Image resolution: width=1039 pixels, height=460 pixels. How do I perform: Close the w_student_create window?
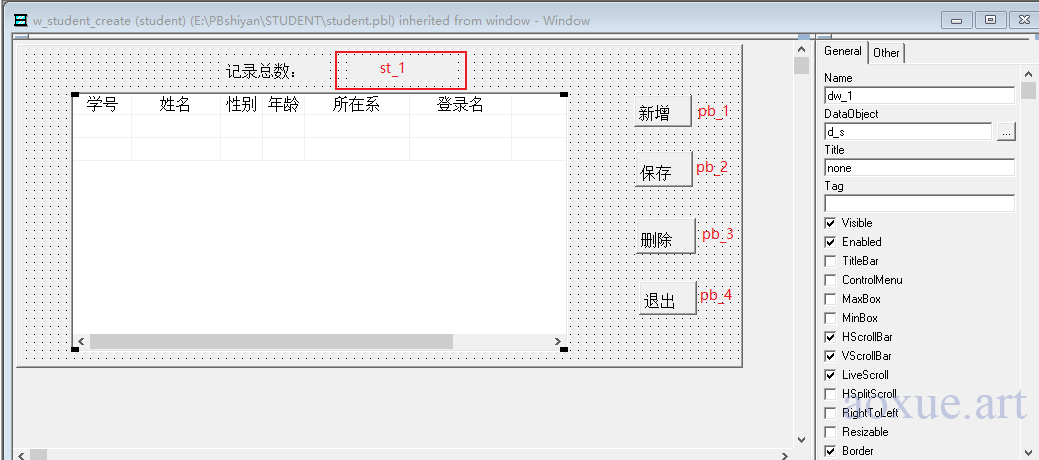click(x=1024, y=21)
